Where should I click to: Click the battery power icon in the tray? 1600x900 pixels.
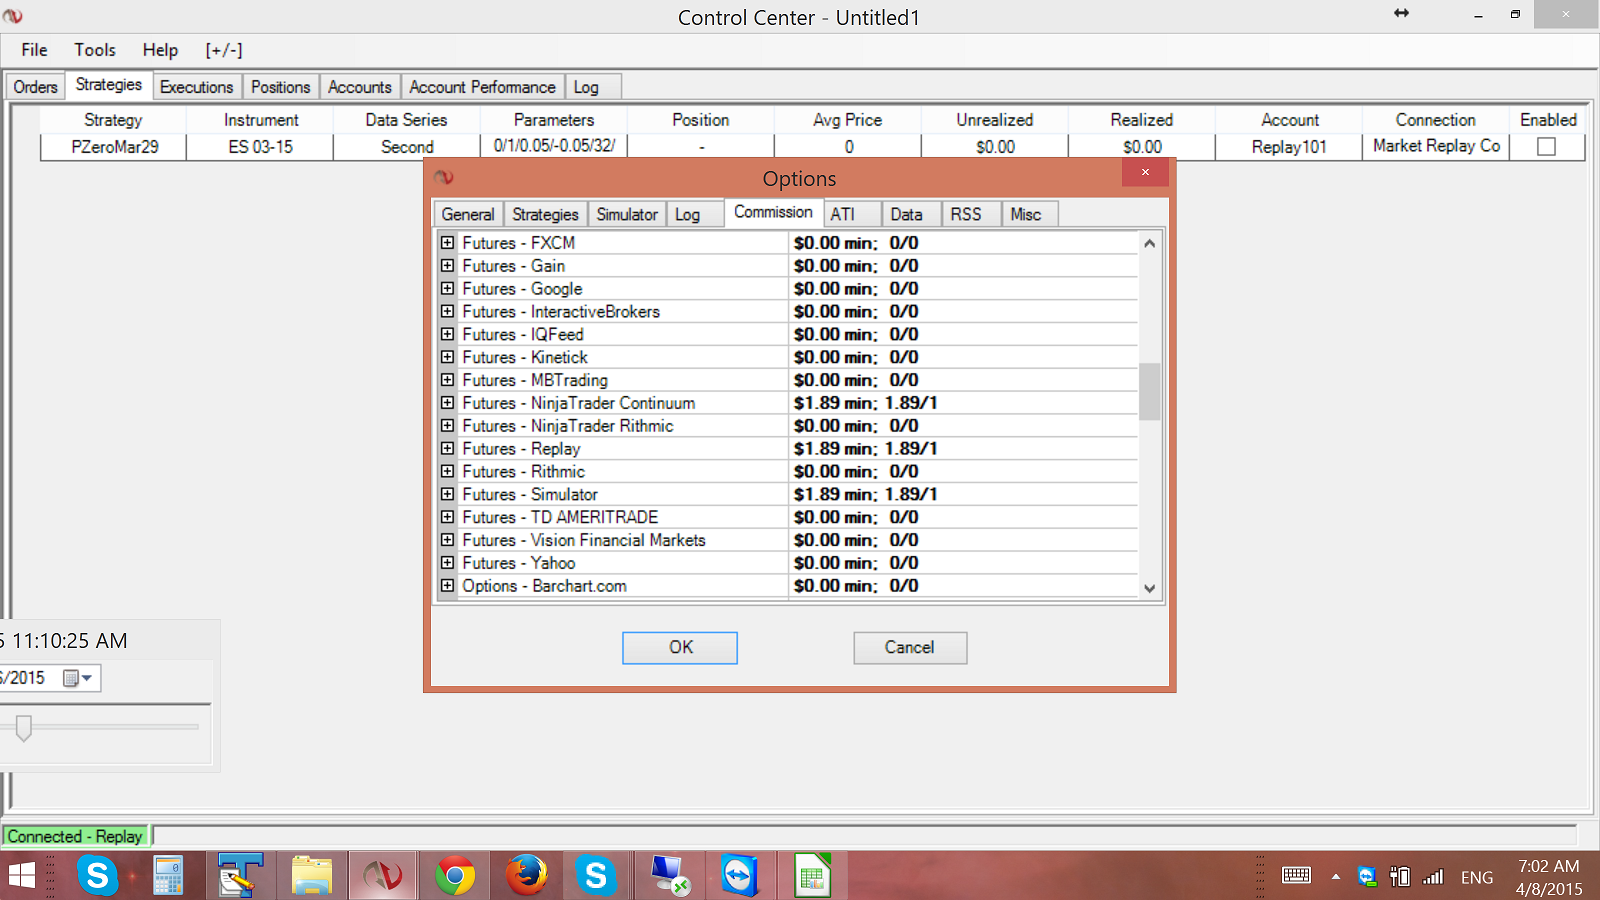1400,877
